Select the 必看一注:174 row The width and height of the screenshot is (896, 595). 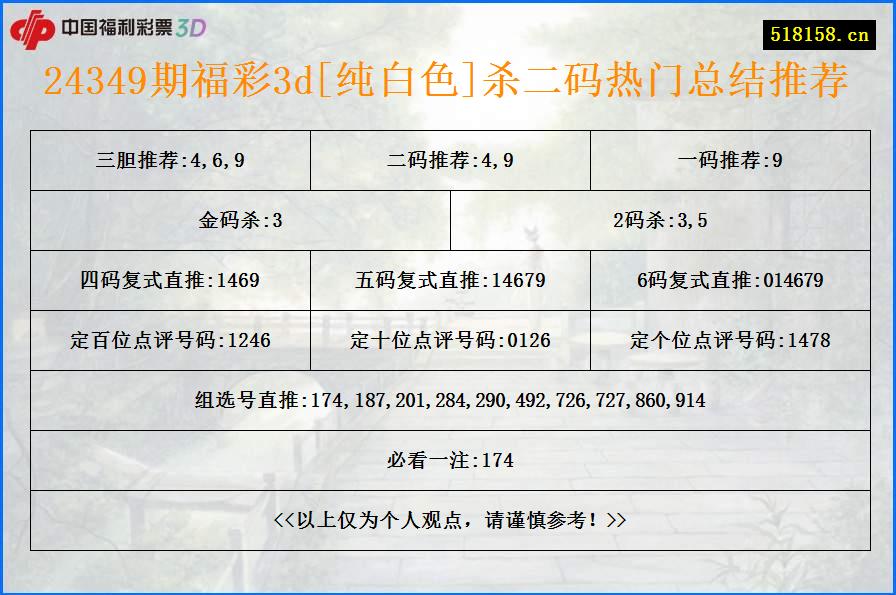tap(448, 461)
